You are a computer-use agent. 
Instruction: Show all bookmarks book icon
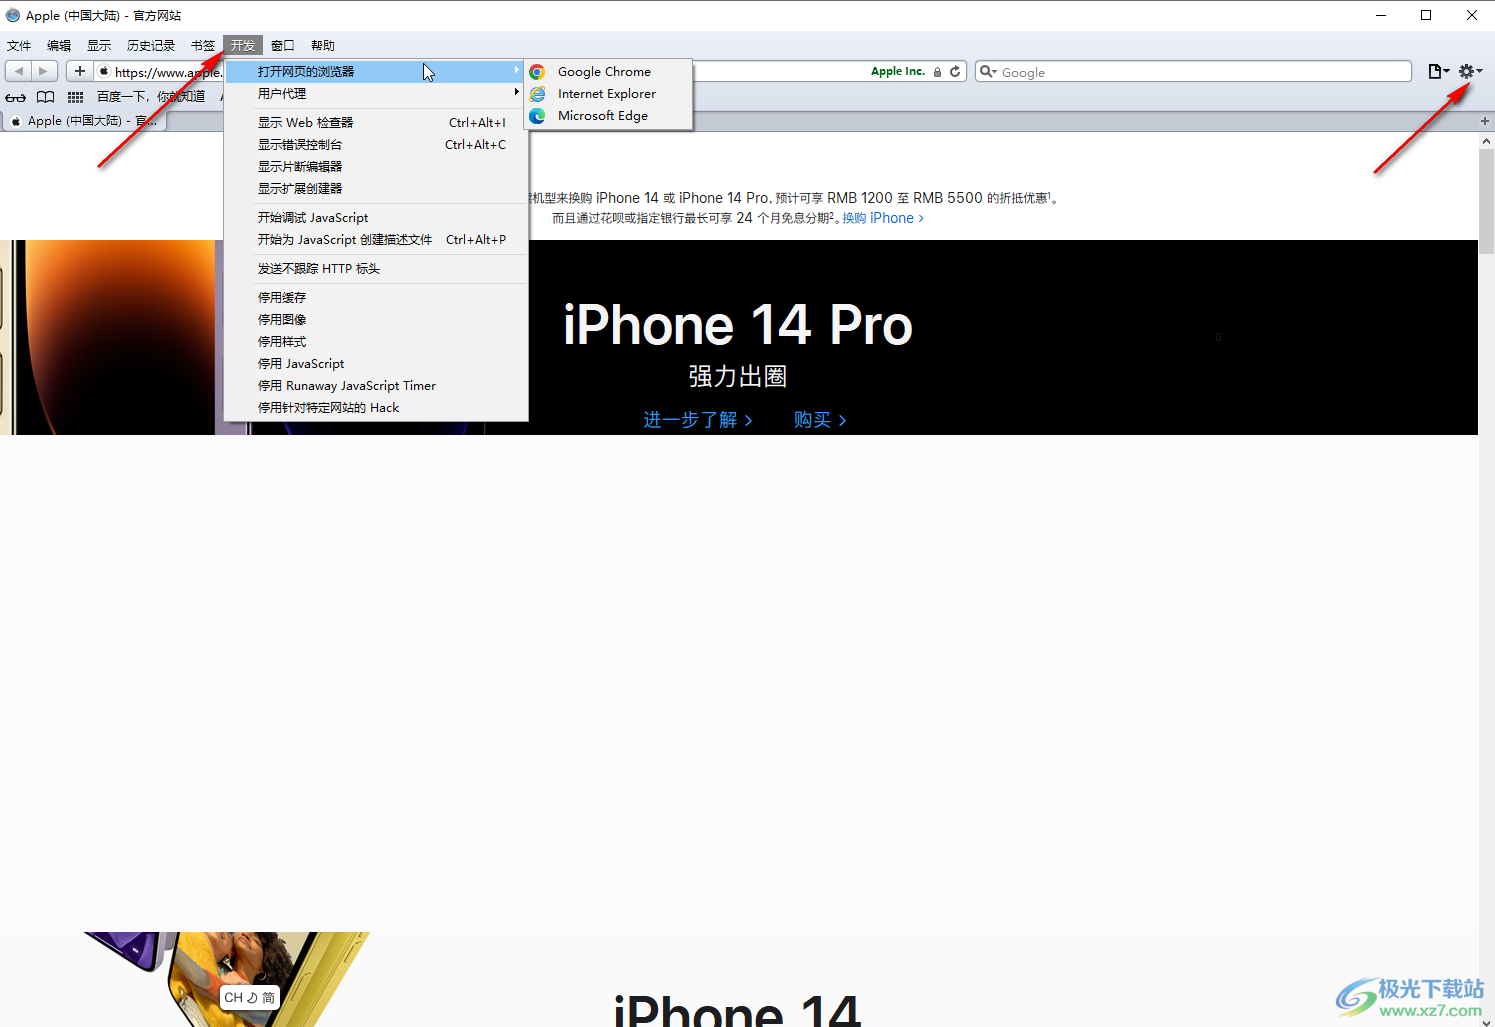tap(45, 97)
